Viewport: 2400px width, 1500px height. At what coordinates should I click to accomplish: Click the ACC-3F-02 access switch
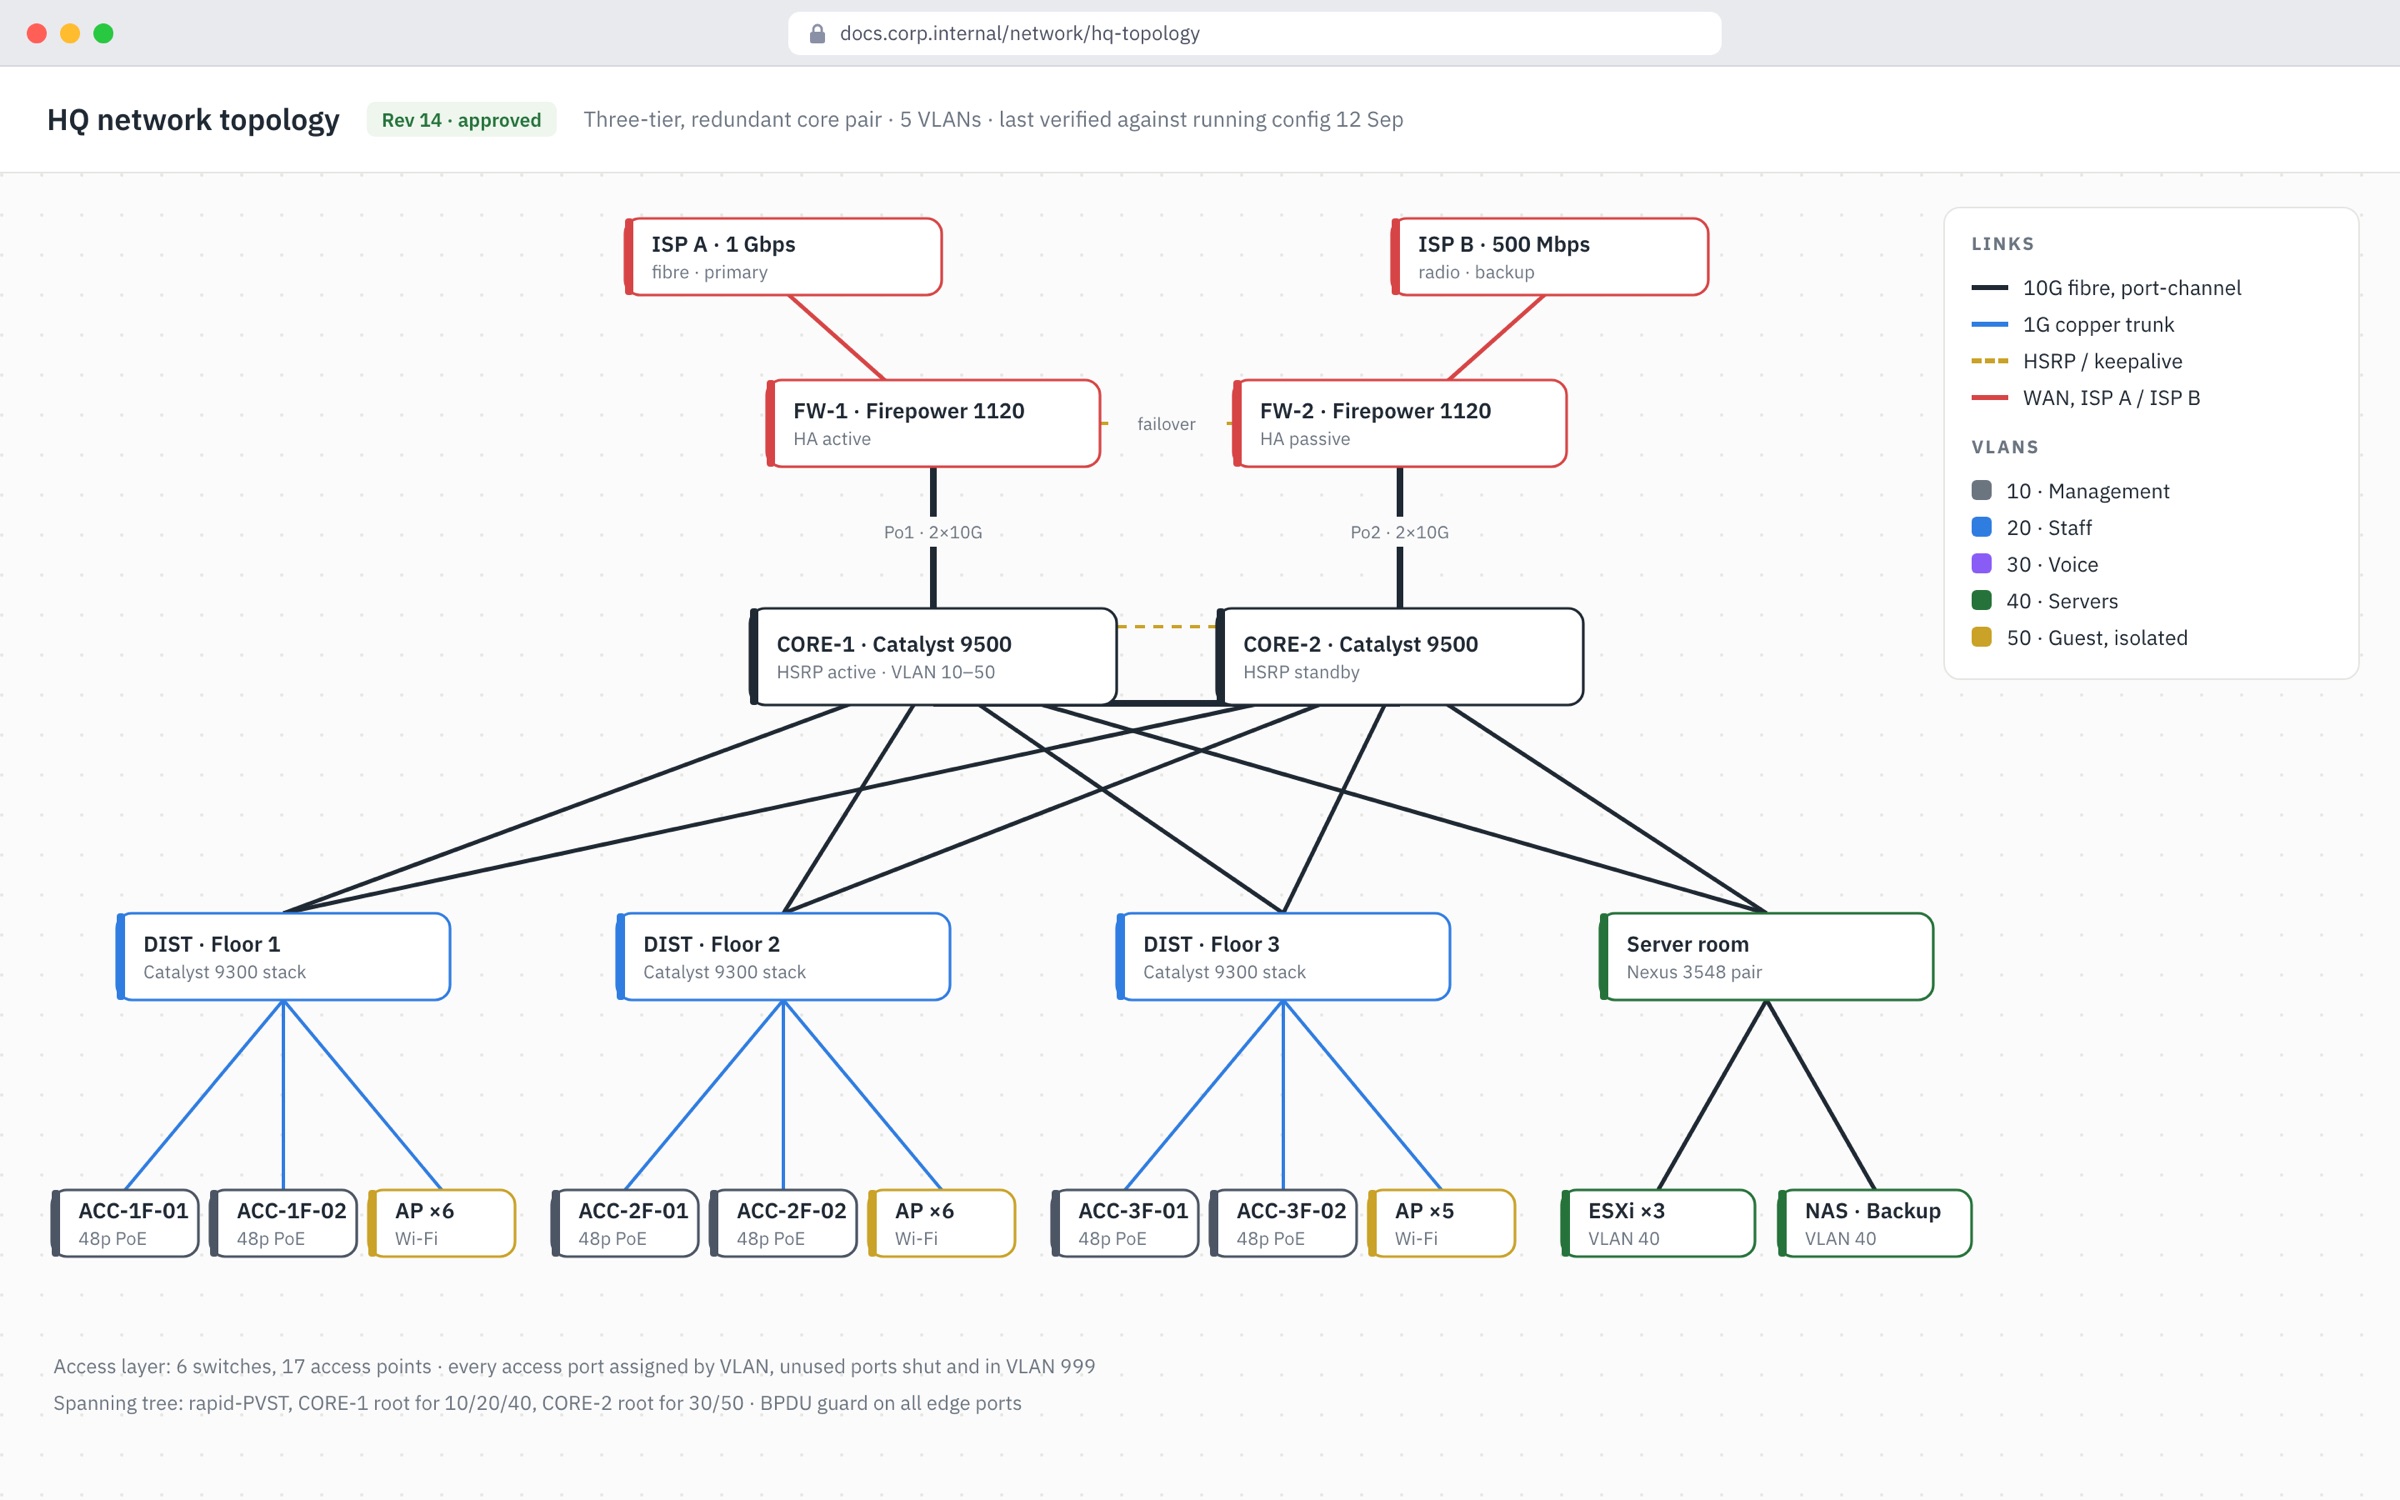1283,1223
